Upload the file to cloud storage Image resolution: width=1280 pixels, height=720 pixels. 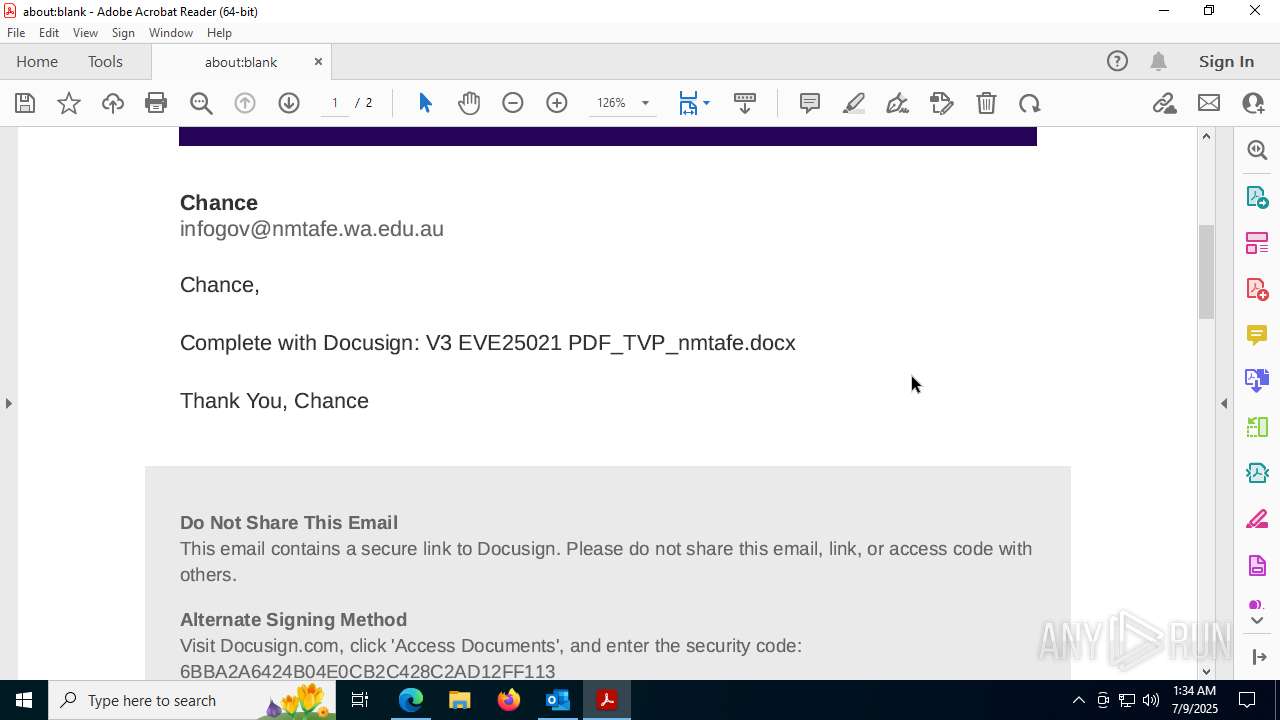(113, 103)
